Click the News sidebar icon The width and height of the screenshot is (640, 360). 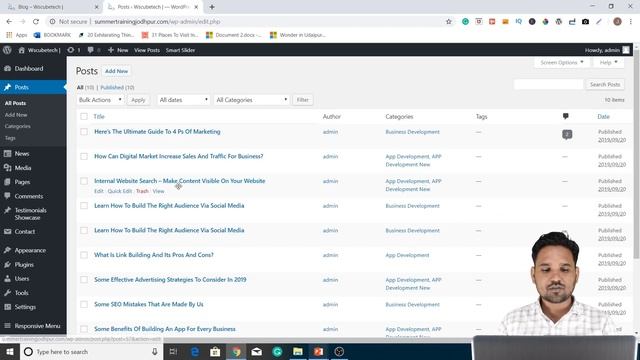7,153
